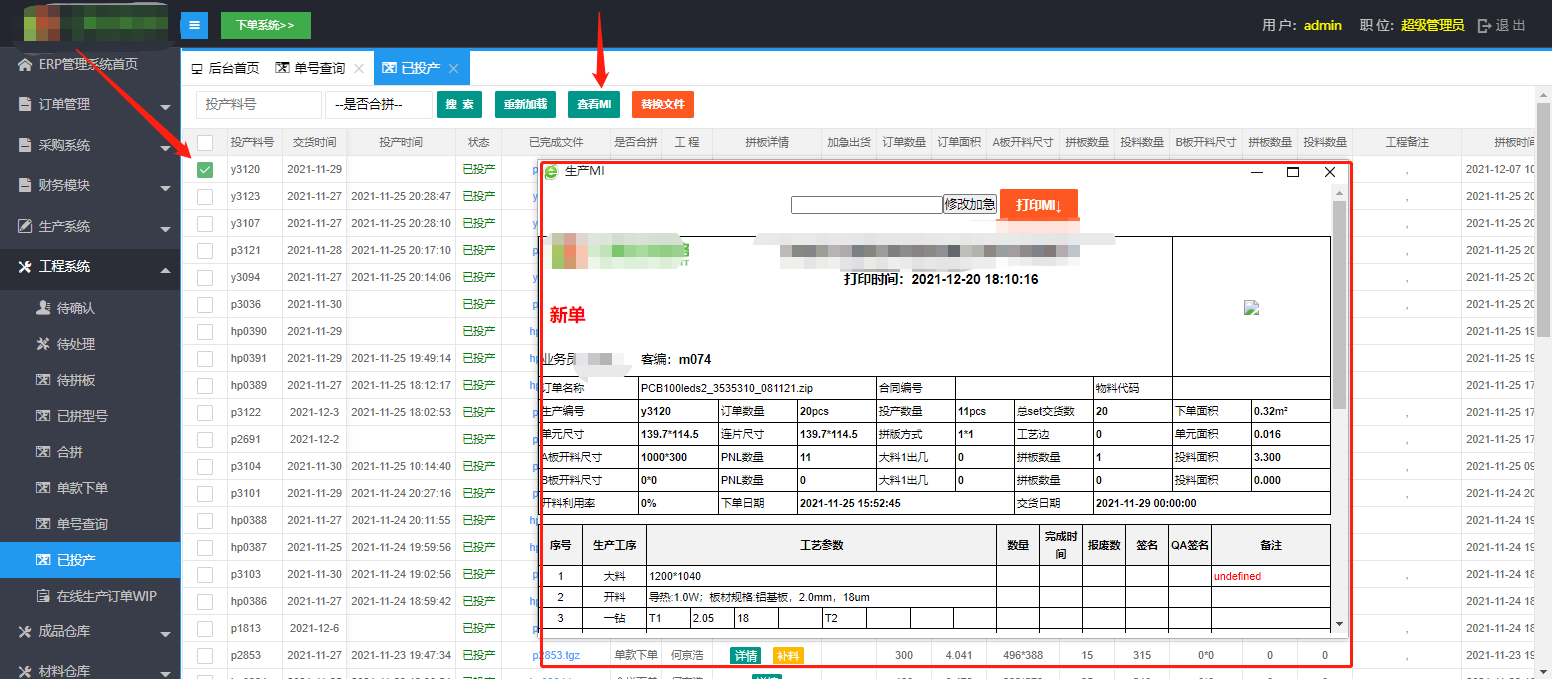The width and height of the screenshot is (1552, 679).
Task: Click the 生产MI popup vertical scrollbar
Action: click(x=1339, y=300)
